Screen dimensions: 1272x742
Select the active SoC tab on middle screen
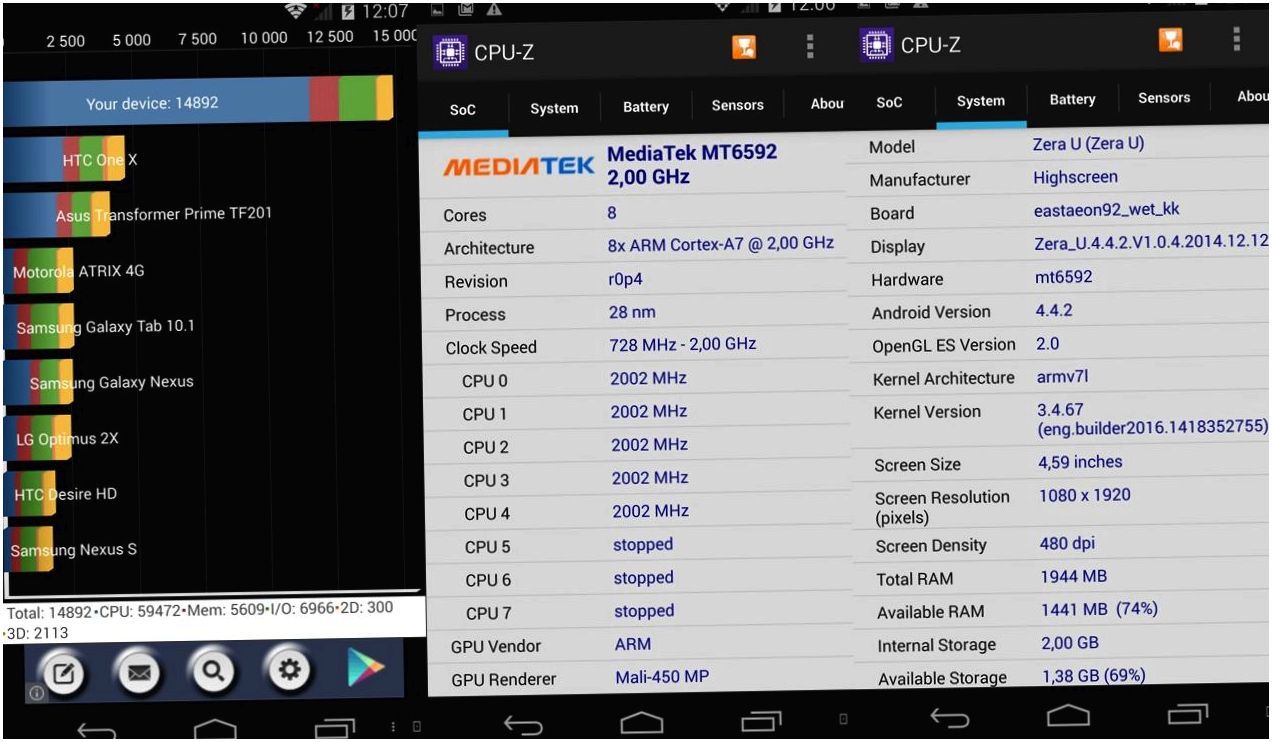(x=463, y=110)
